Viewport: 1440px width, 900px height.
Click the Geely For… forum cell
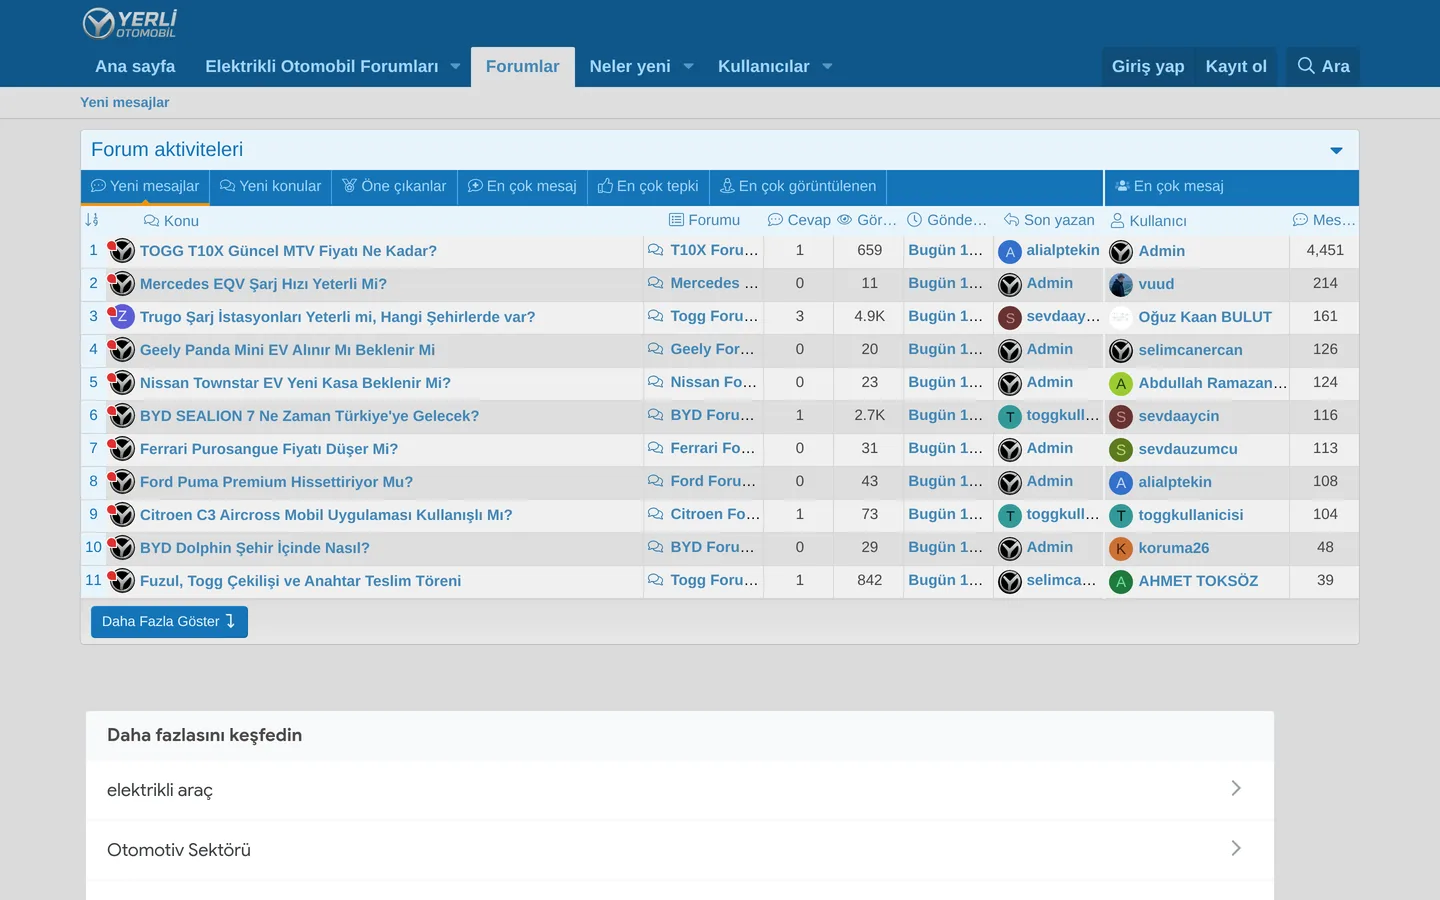(x=713, y=349)
